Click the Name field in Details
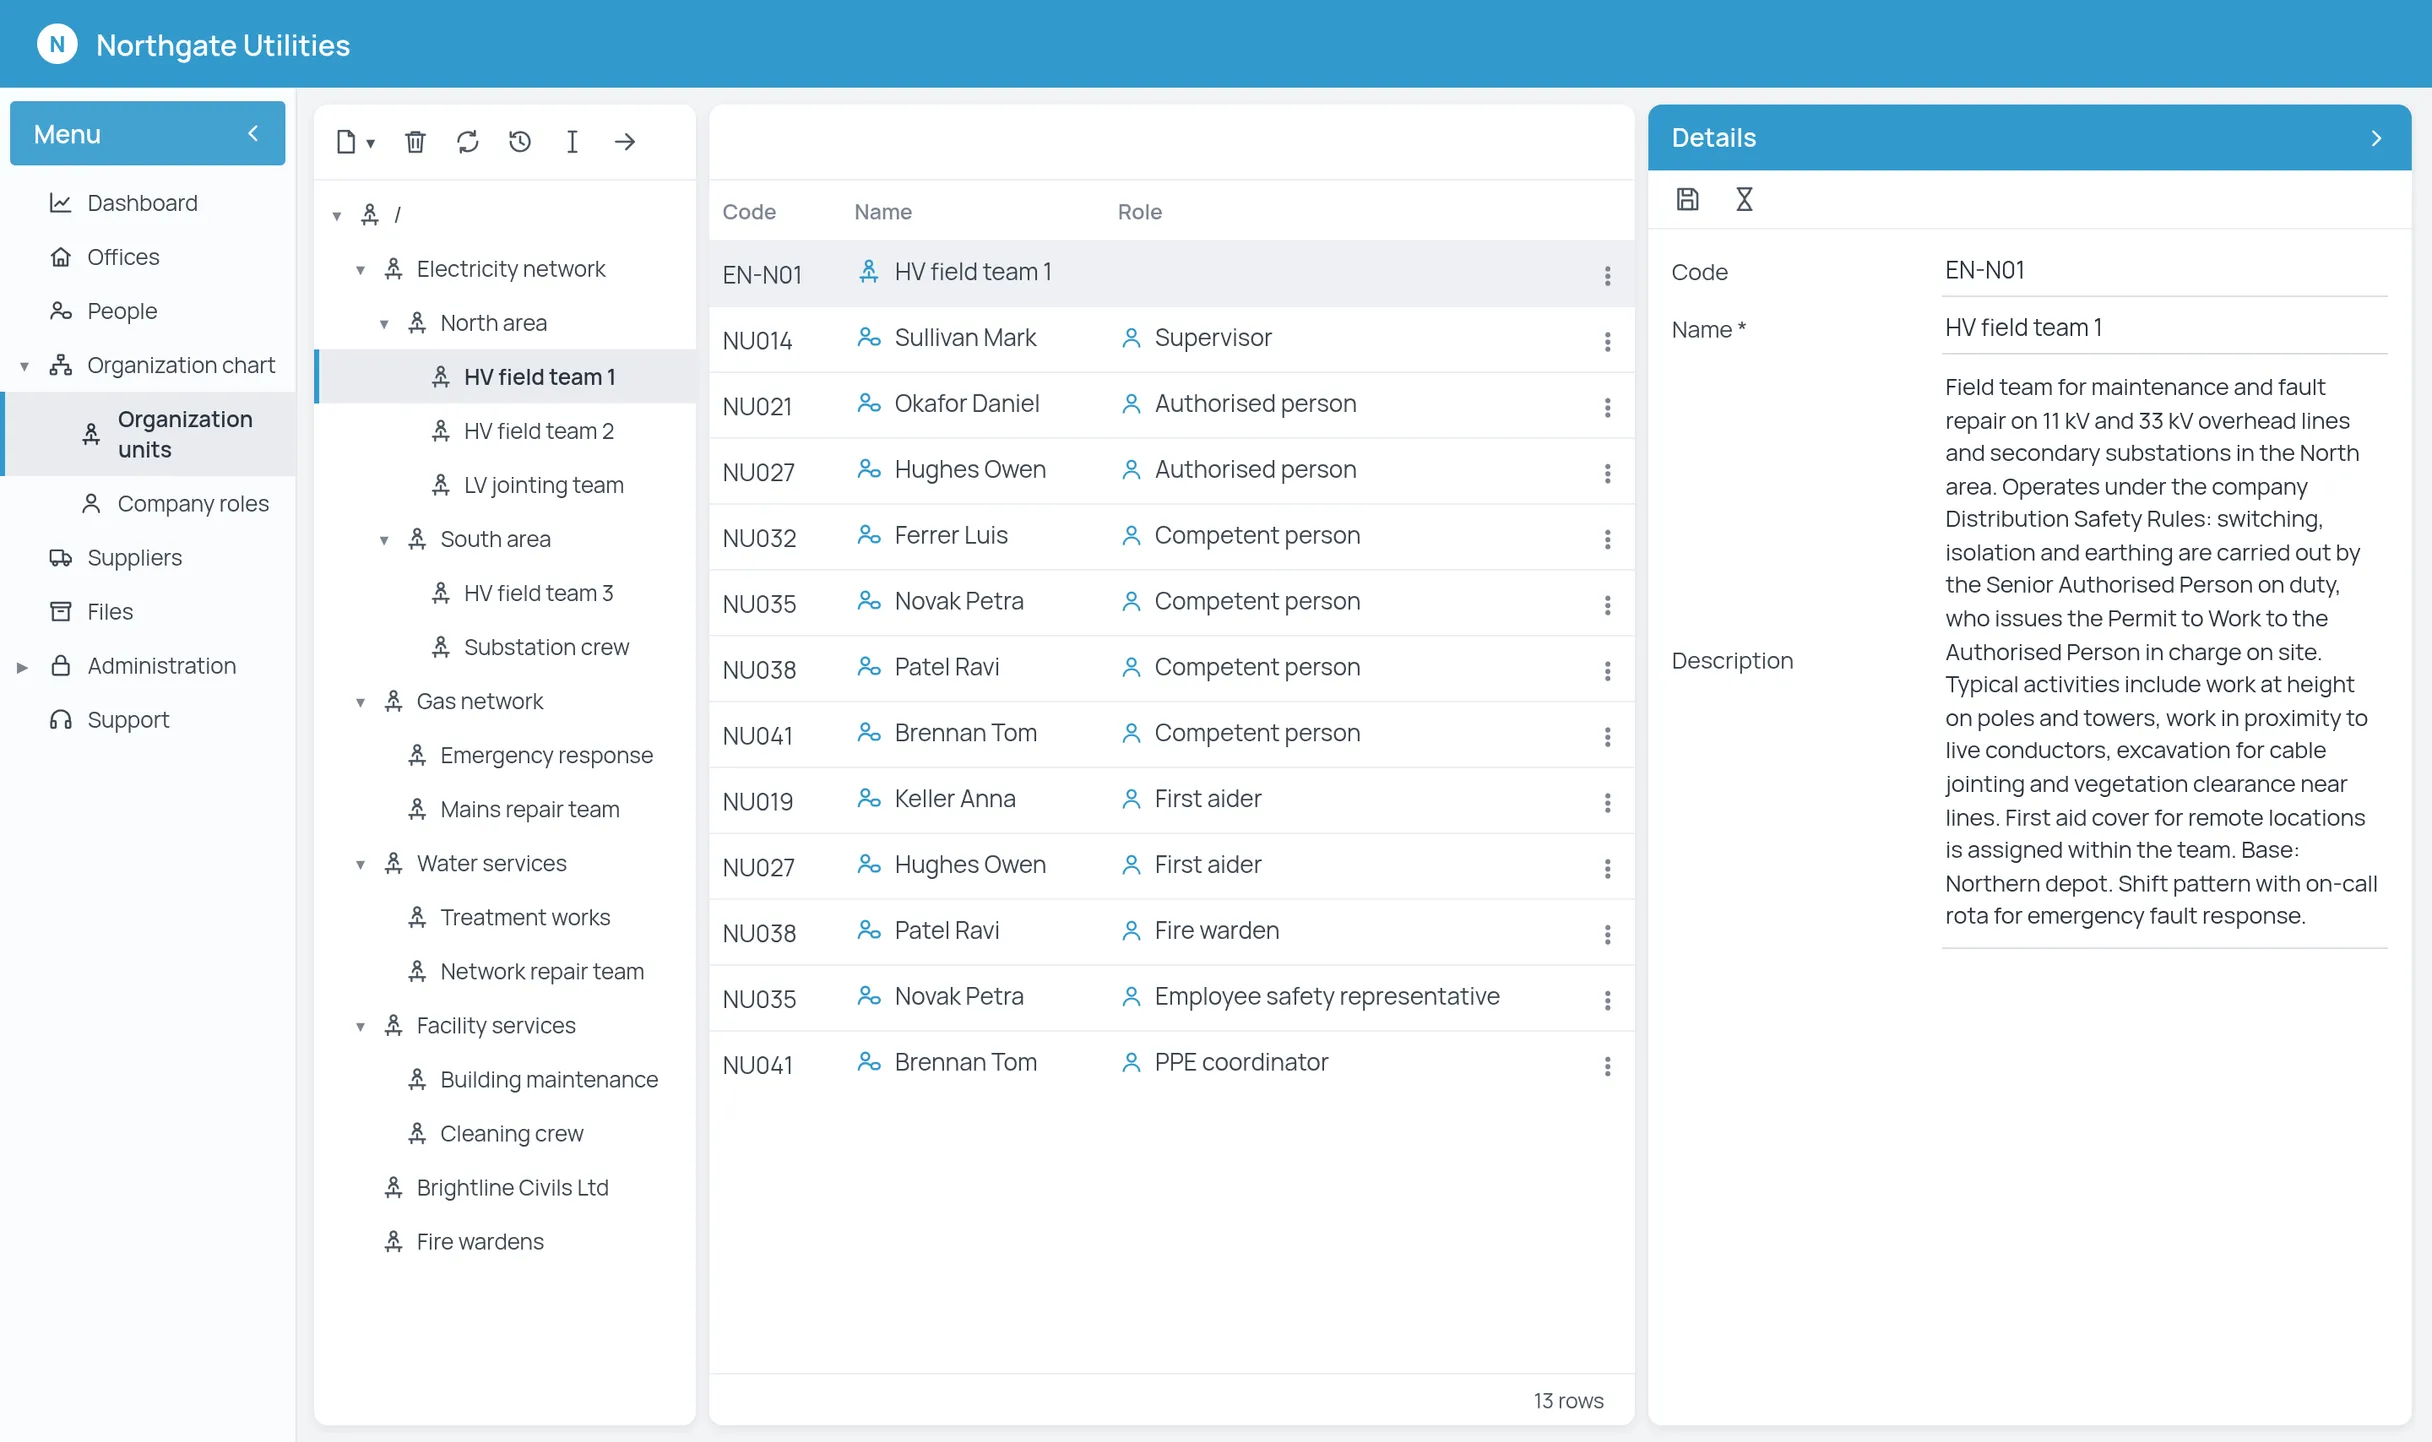 point(2164,327)
